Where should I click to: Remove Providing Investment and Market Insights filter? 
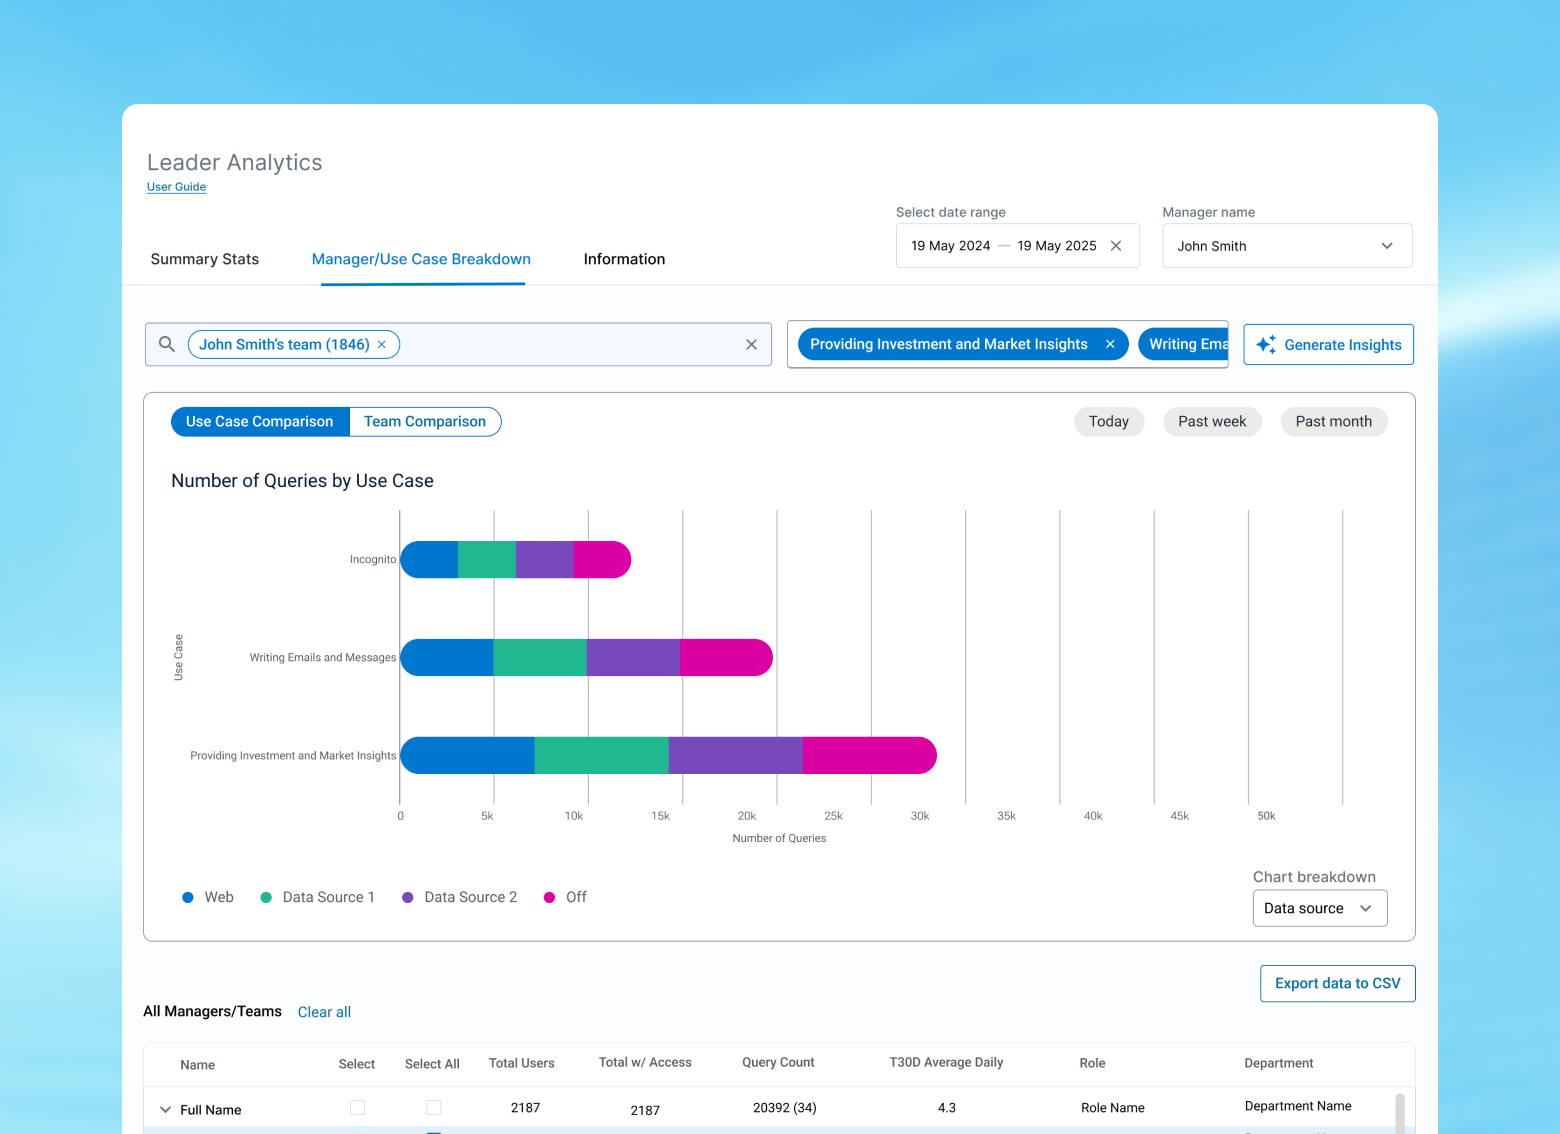1110,344
